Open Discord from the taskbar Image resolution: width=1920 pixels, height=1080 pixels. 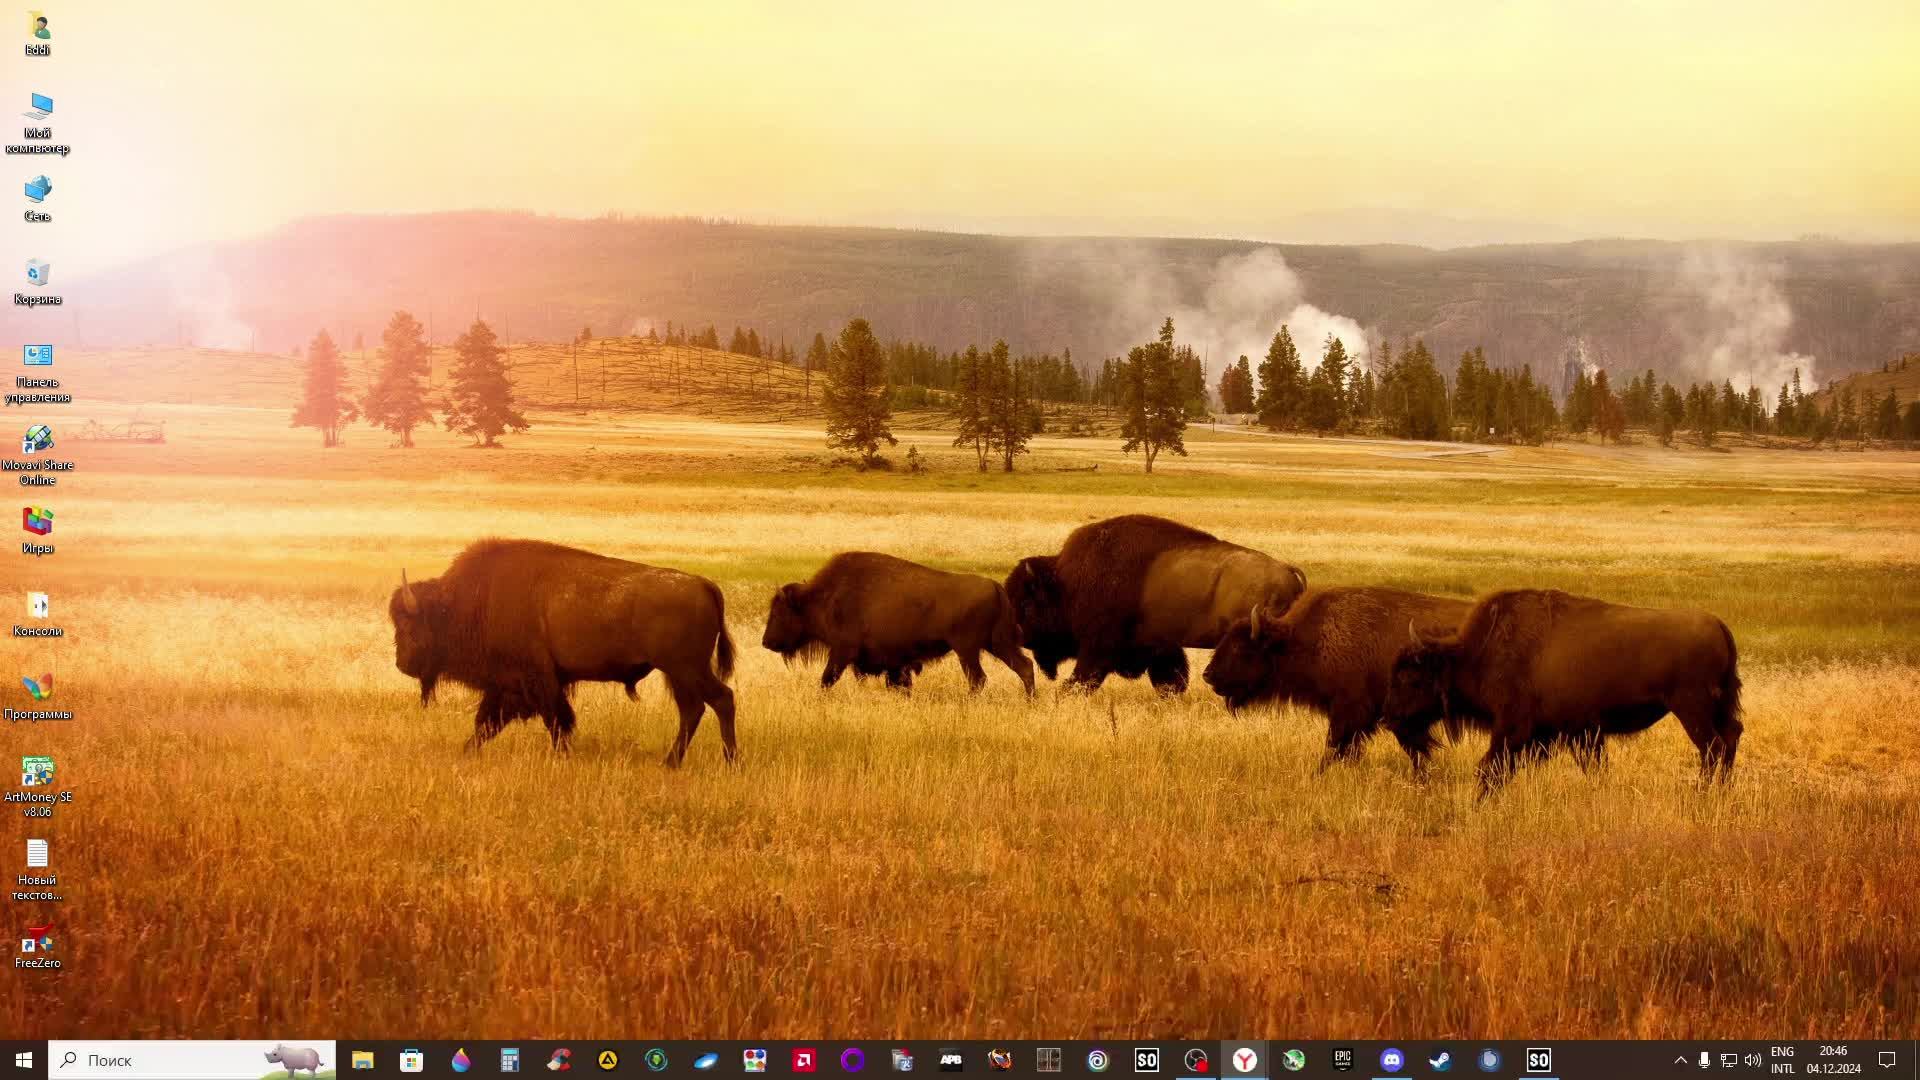[1391, 1060]
